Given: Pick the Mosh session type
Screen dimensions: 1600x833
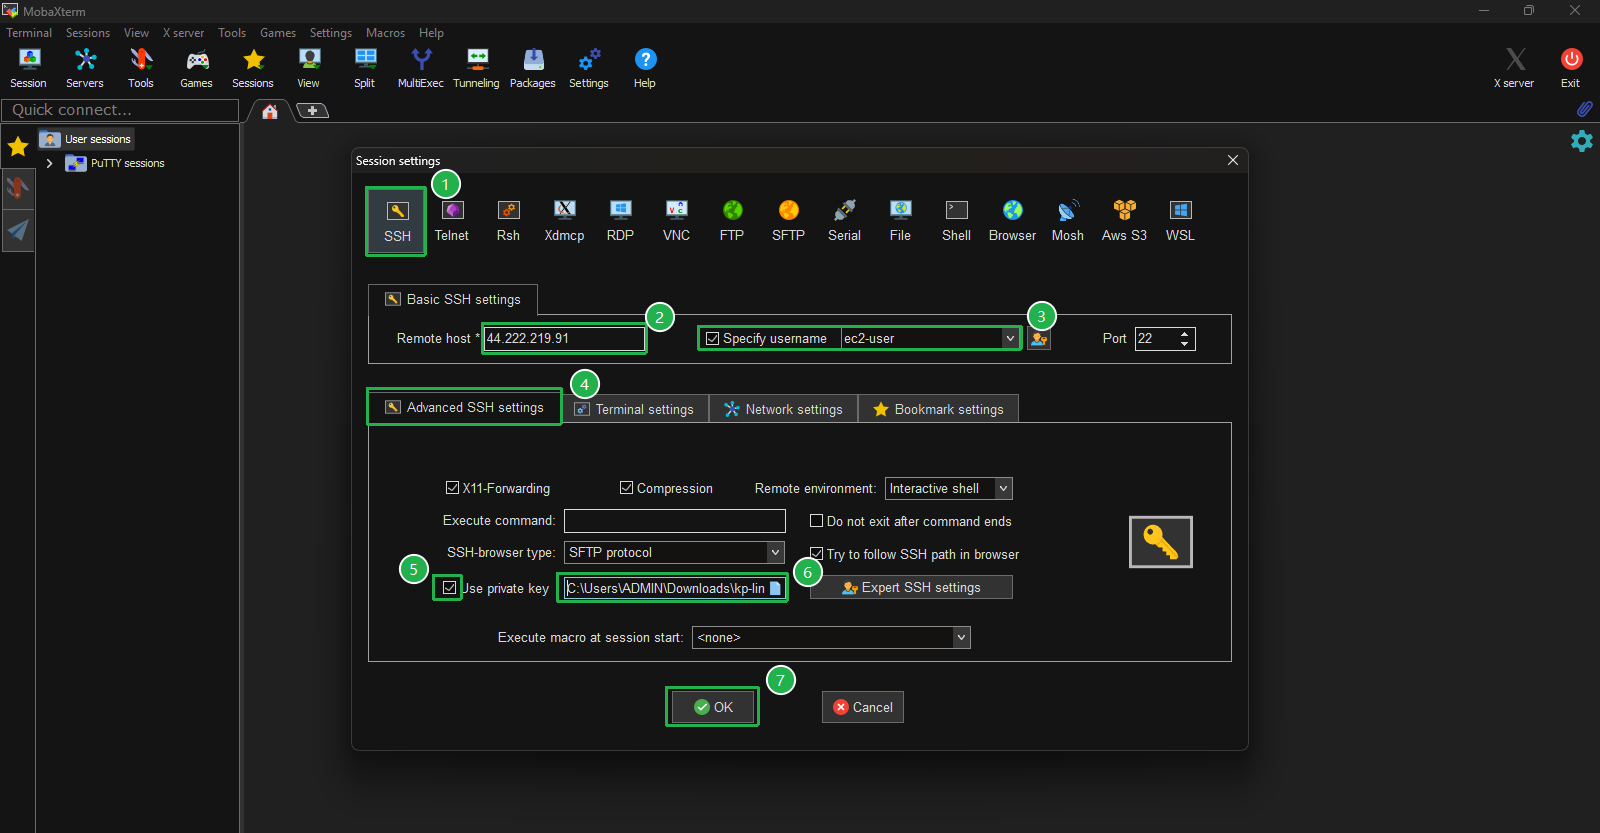Looking at the screenshot, I should (x=1068, y=222).
